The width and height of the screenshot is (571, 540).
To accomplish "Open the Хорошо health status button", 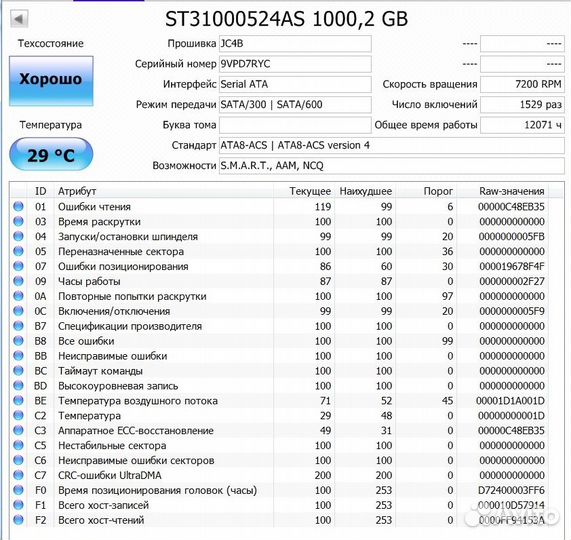I will point(51,81).
